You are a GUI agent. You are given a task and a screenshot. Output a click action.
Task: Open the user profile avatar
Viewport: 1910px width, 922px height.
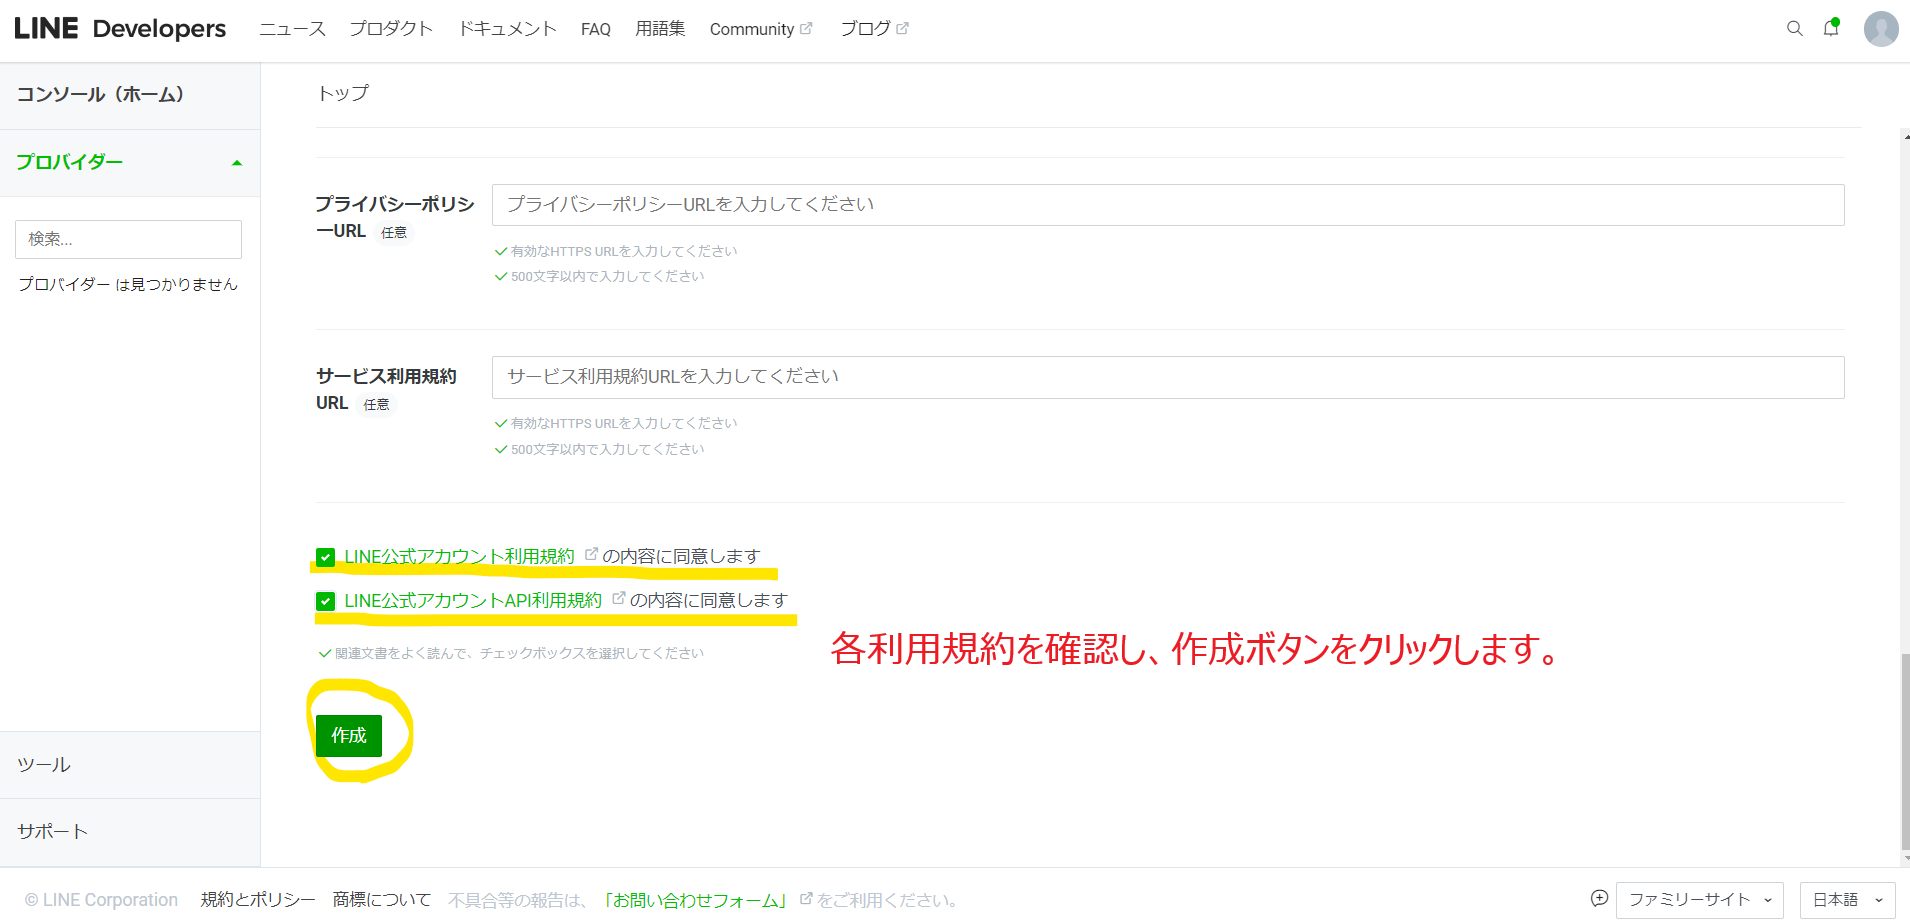tap(1880, 29)
